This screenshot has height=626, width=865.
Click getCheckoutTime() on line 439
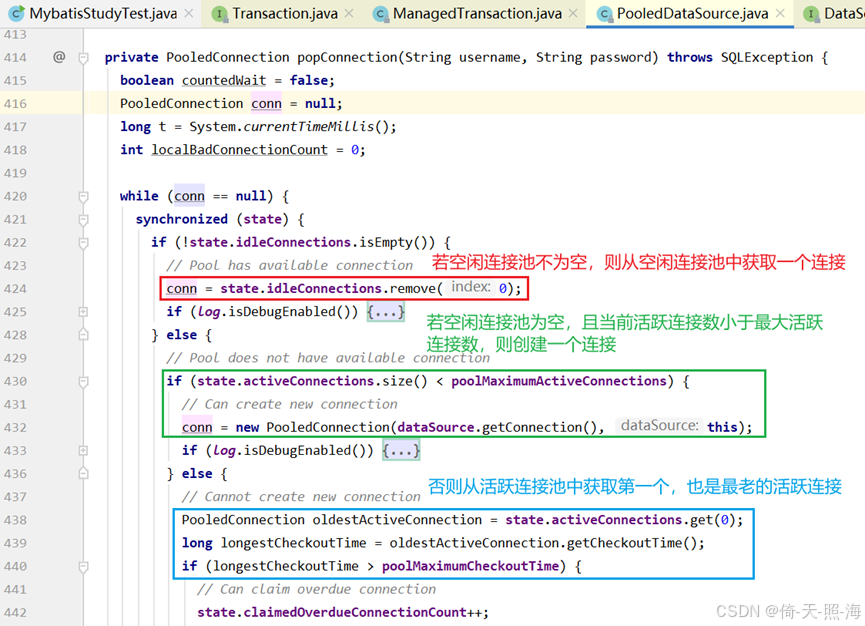[x=631, y=543]
